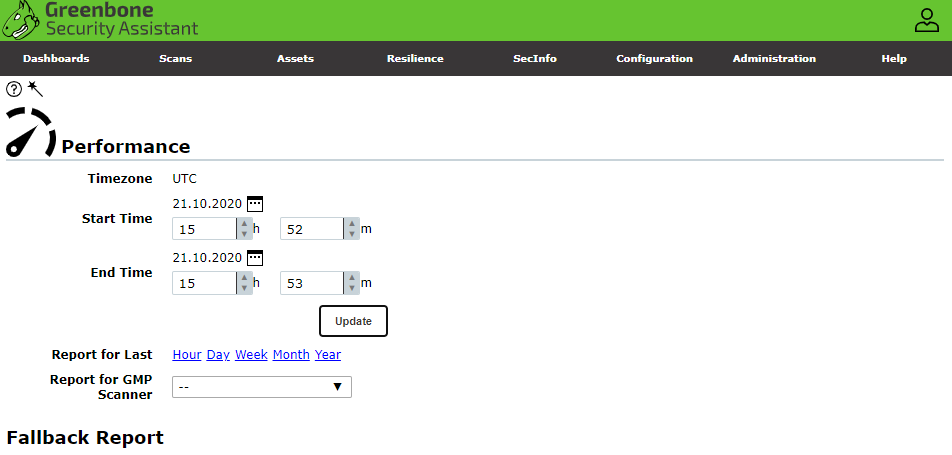This screenshot has height=455, width=952.
Task: Increase End Time hour with stepper
Action: (x=243, y=278)
